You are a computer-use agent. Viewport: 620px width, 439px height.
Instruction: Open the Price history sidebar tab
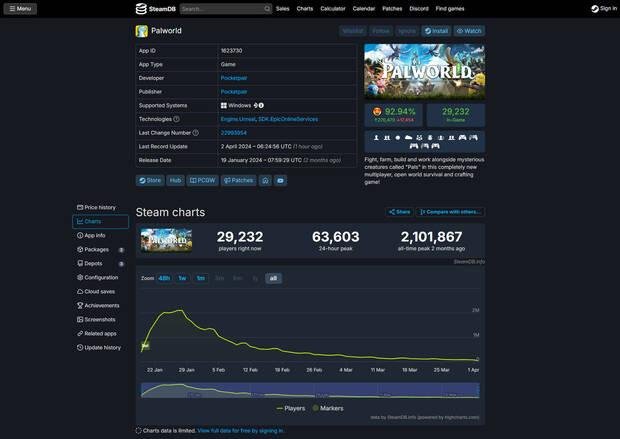coord(100,207)
